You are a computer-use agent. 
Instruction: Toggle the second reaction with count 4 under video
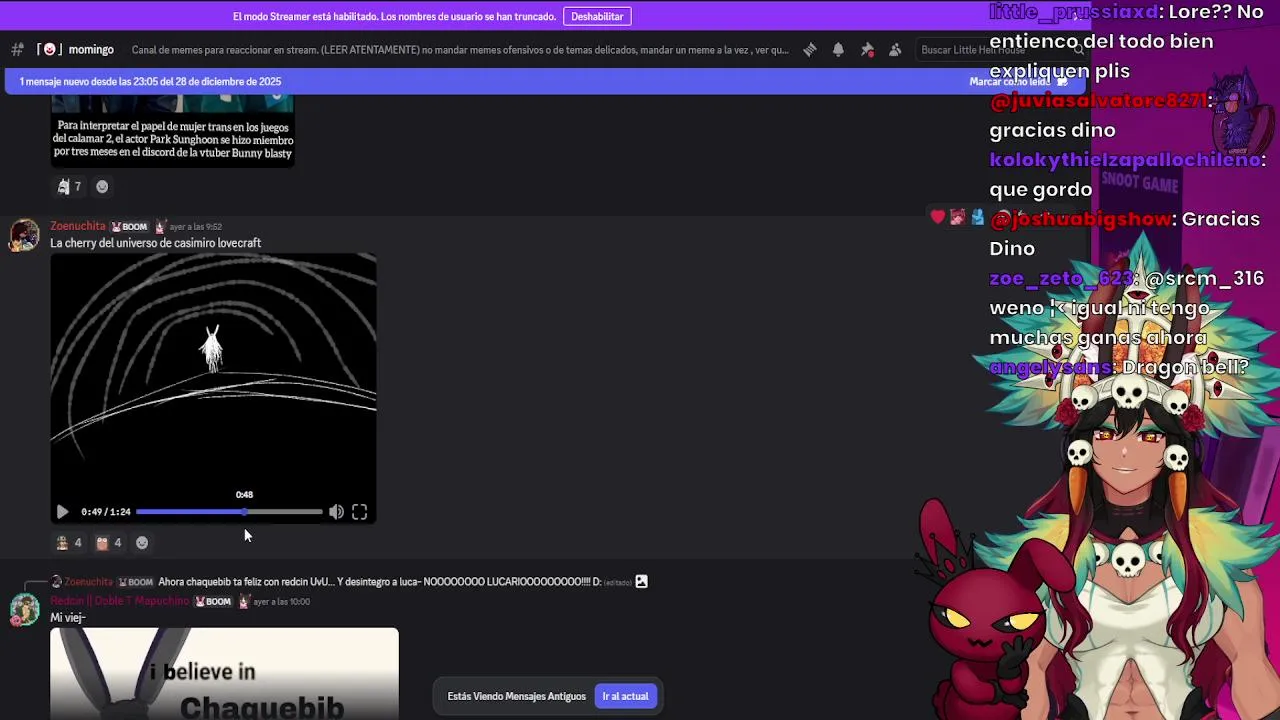108,542
